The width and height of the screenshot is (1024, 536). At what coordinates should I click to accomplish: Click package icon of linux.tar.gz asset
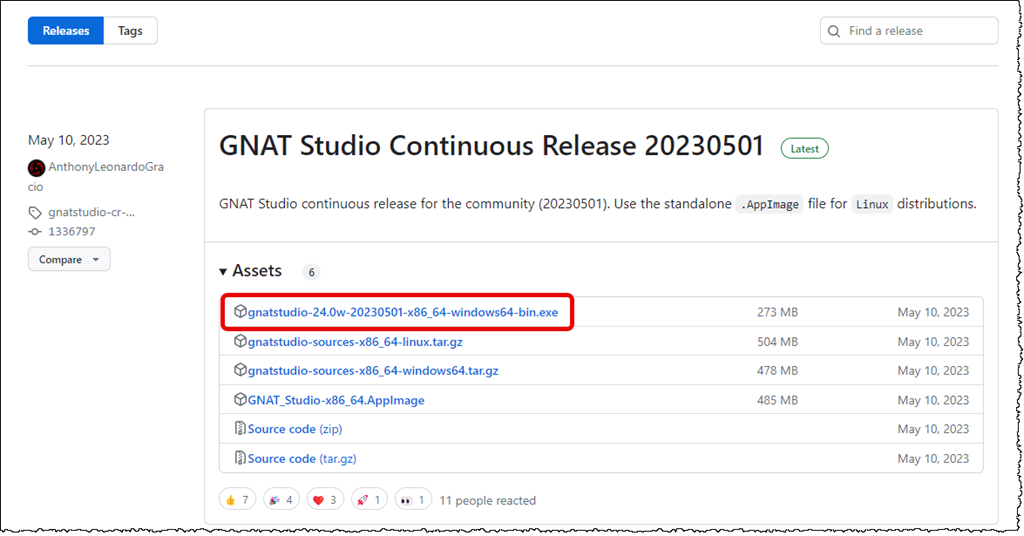coord(240,341)
